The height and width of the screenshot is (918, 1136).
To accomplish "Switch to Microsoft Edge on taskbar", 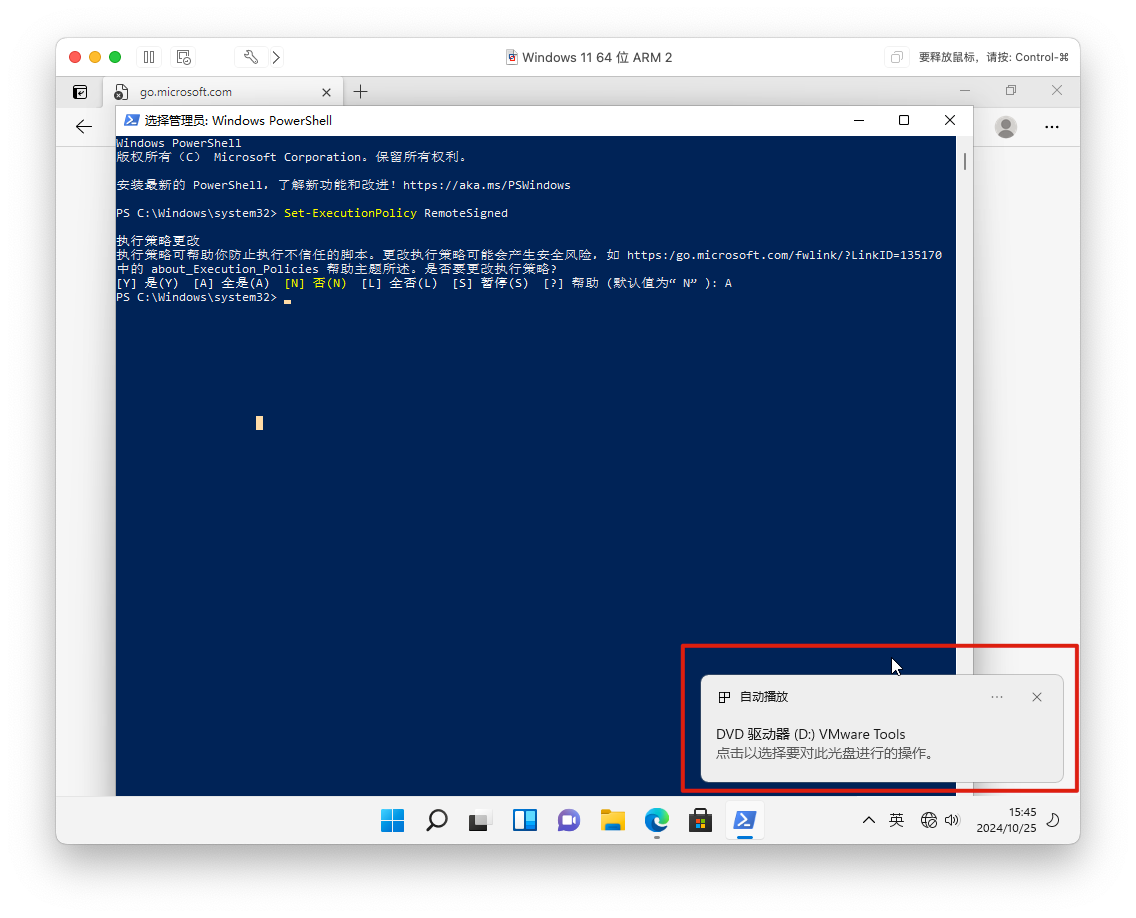I will tap(657, 820).
